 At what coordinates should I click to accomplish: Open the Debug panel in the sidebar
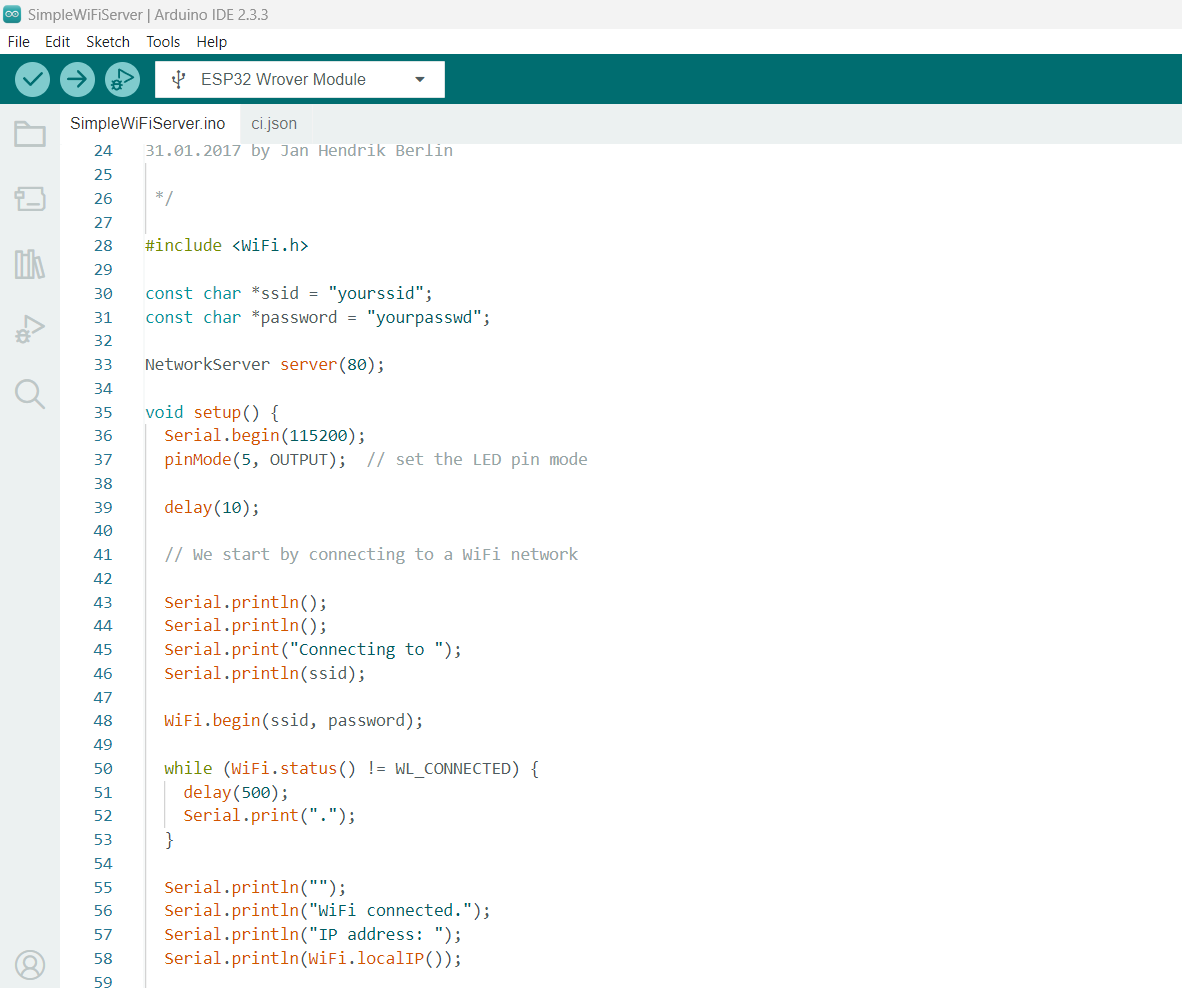(x=30, y=329)
